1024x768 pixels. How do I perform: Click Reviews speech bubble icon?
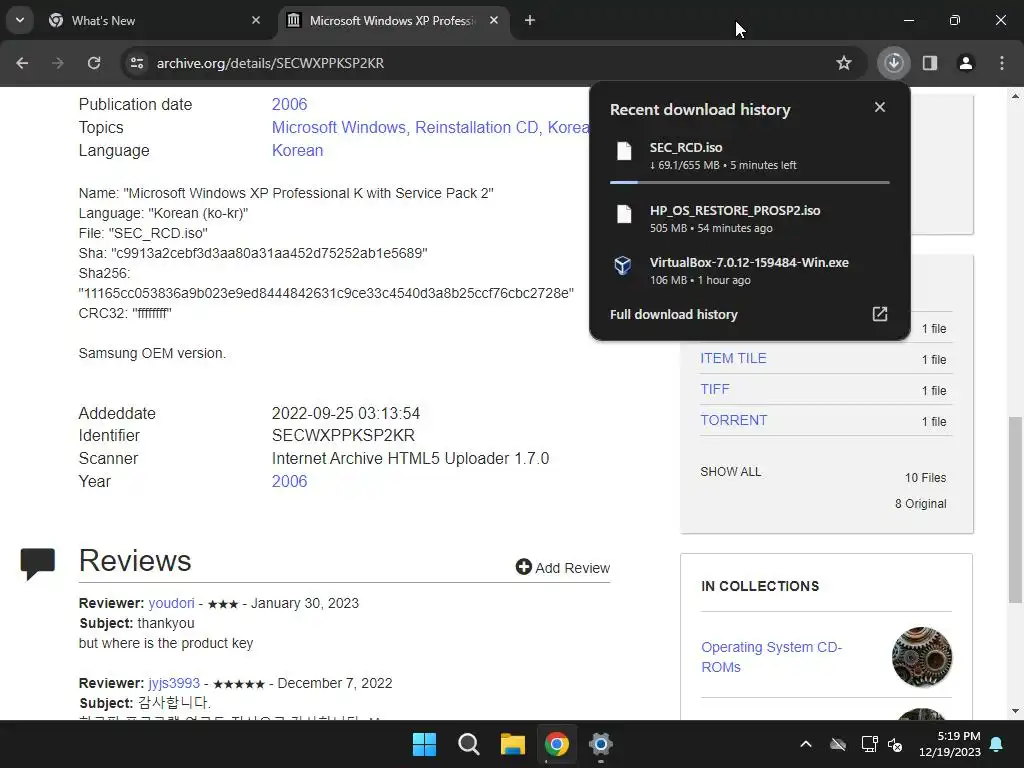(x=37, y=564)
